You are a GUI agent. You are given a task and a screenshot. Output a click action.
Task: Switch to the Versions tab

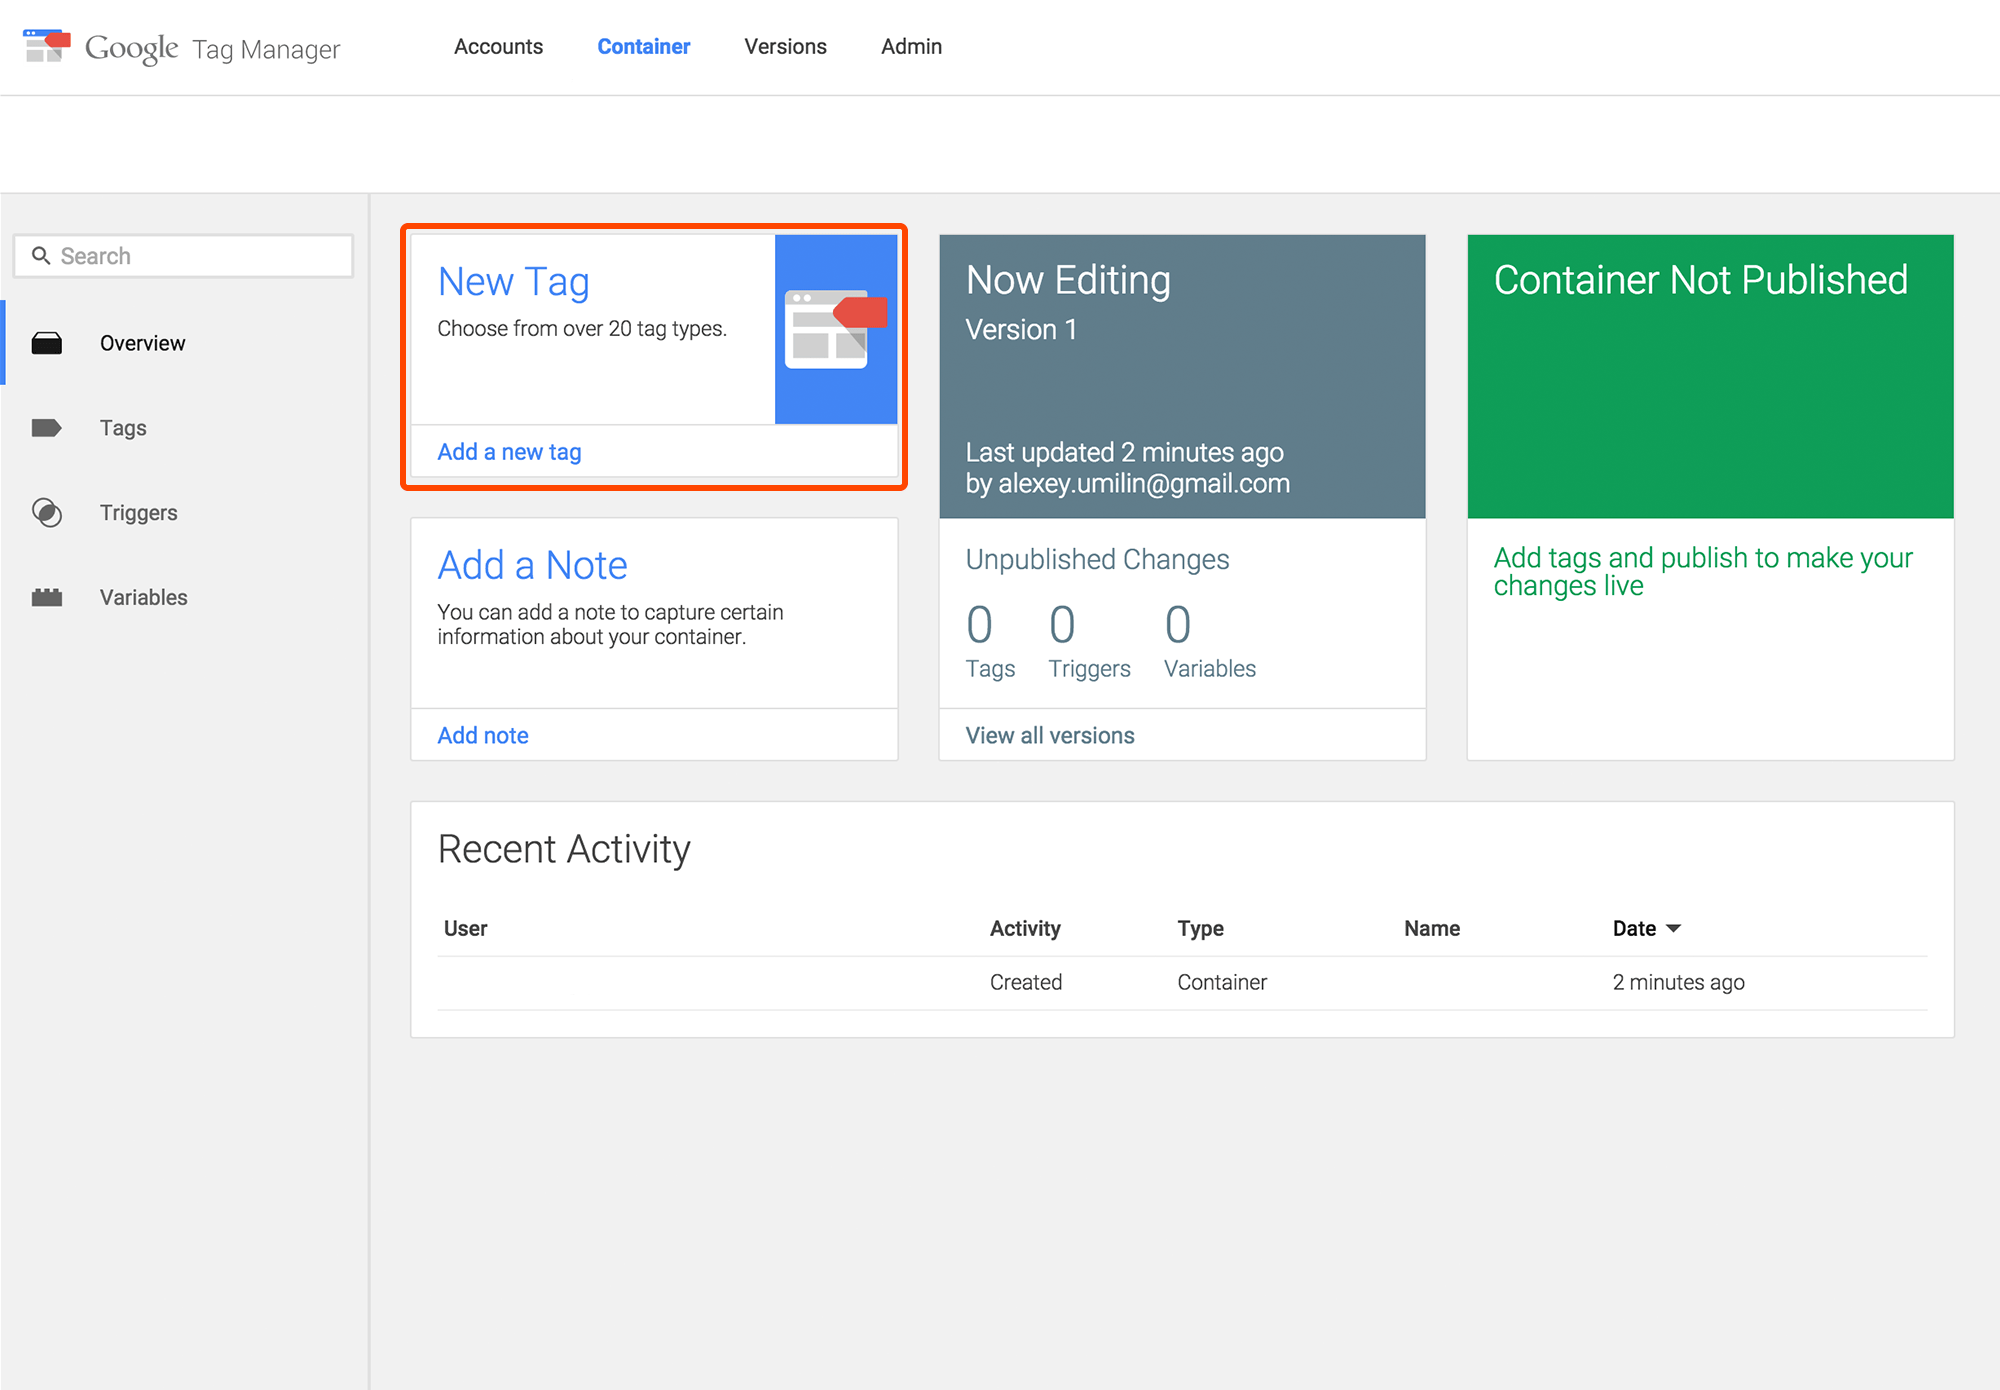[785, 47]
